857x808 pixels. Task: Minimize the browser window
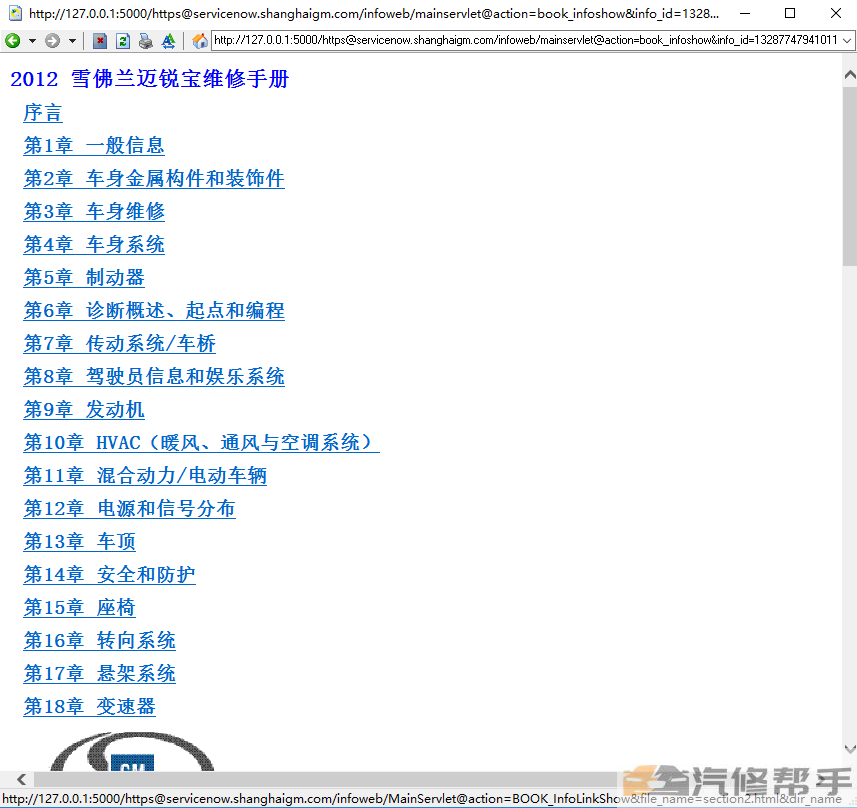(x=744, y=13)
